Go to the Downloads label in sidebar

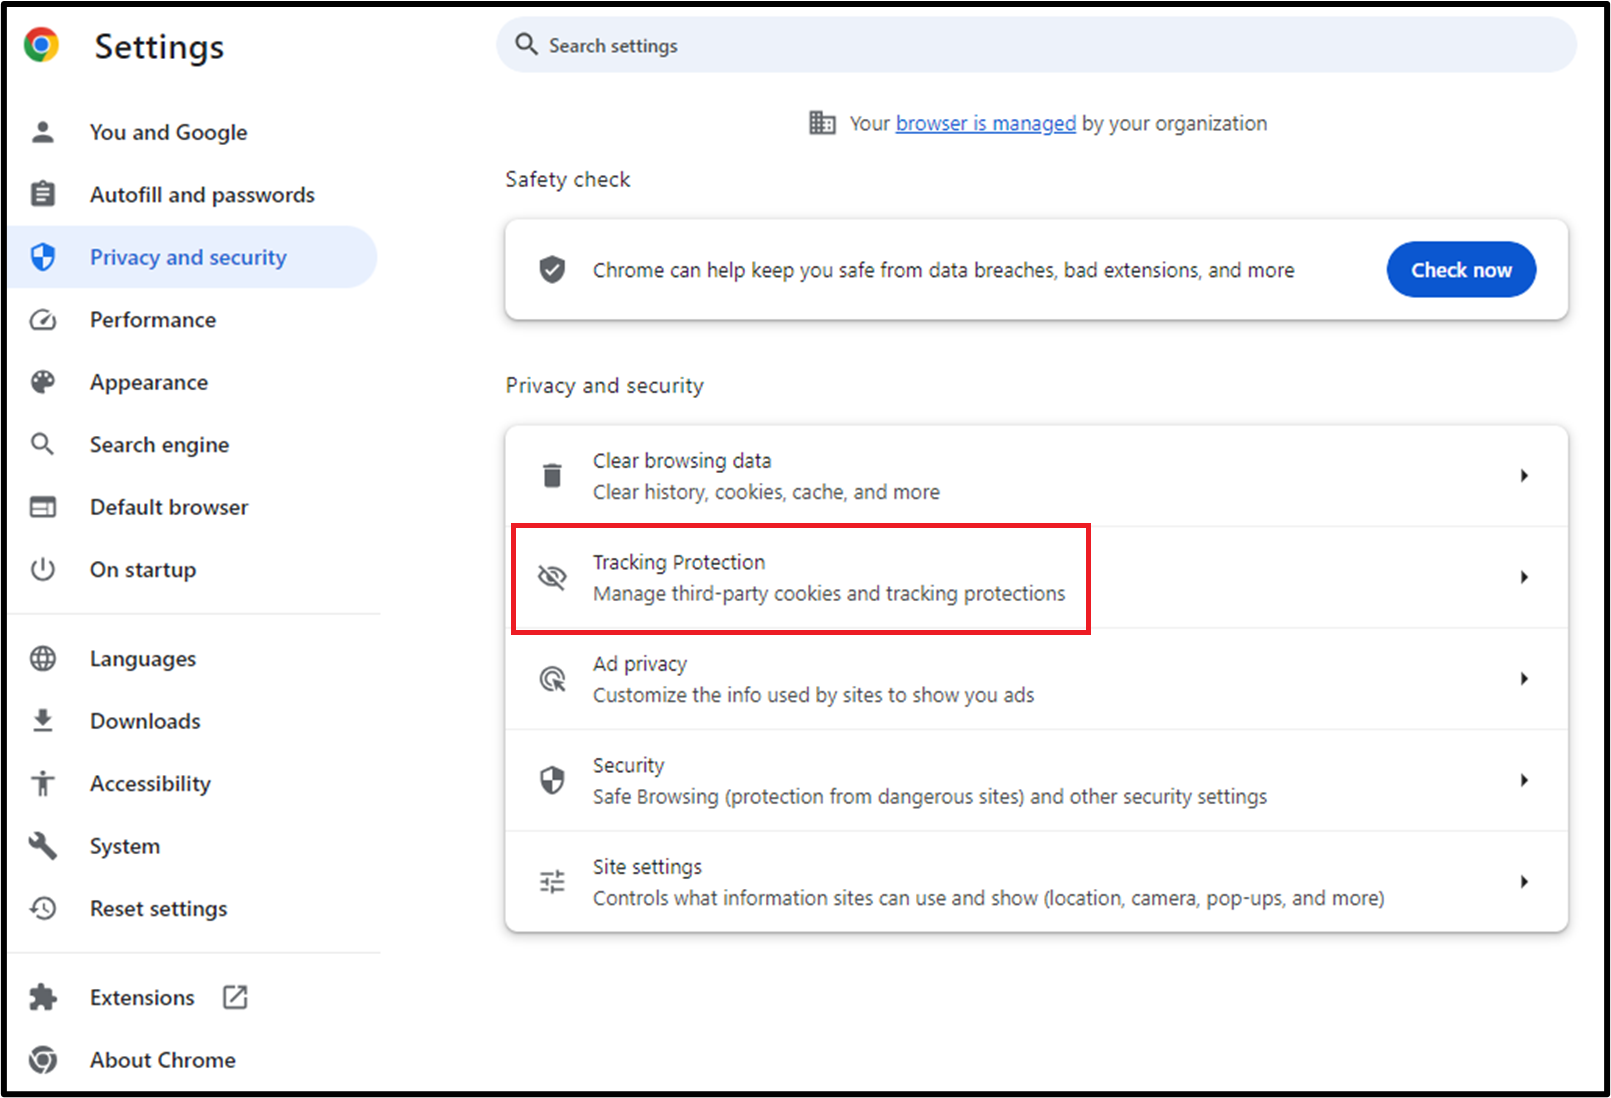(145, 721)
